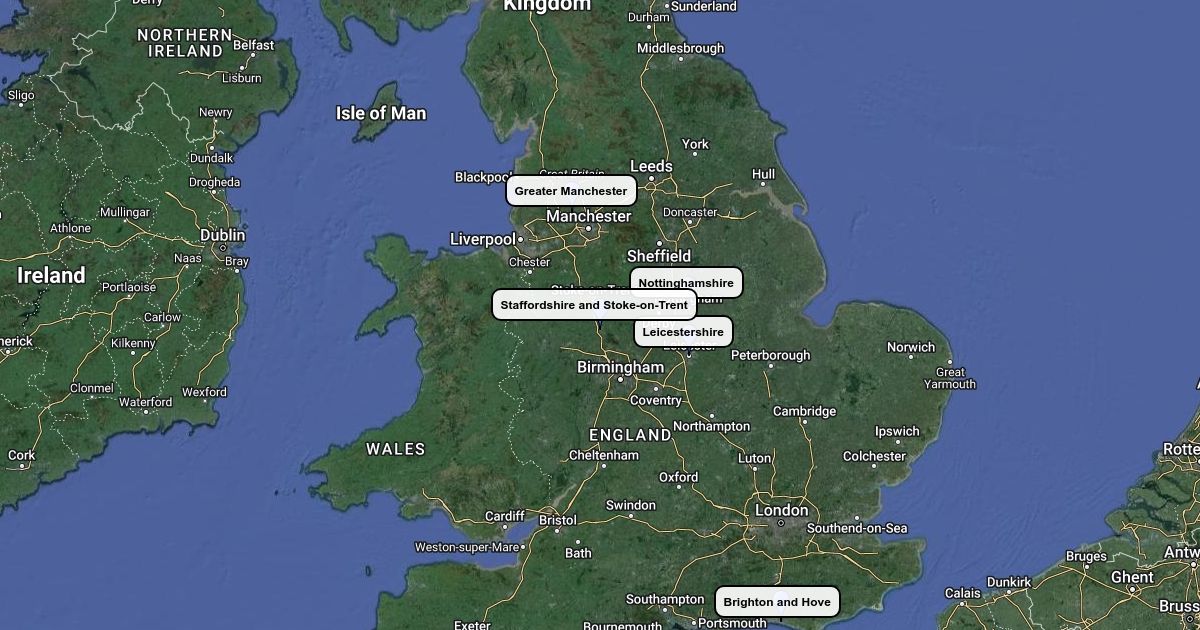Click the Cambridge city label
Screen dimensions: 1200x630
click(x=804, y=411)
